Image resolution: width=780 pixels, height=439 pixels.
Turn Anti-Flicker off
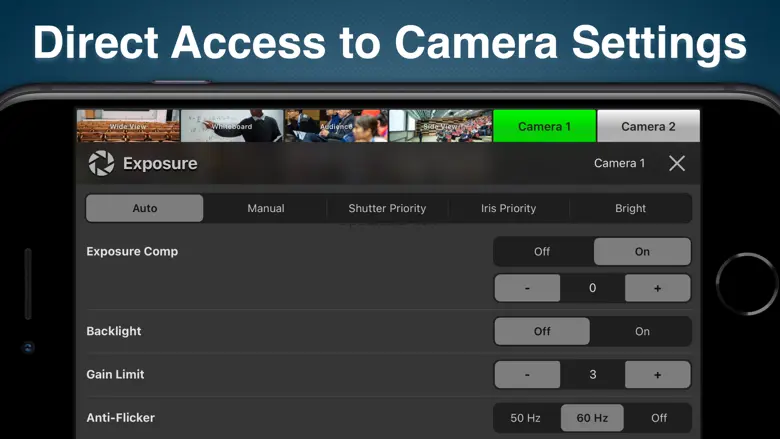[659, 417]
